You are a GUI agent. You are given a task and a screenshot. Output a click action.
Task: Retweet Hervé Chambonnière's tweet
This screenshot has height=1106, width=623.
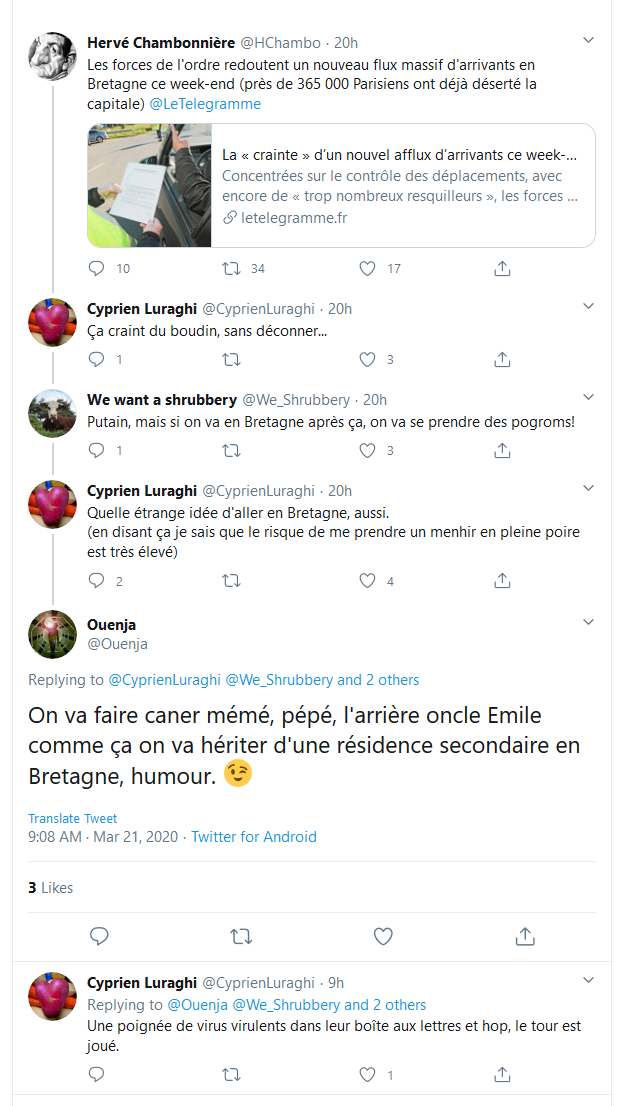coord(231,268)
